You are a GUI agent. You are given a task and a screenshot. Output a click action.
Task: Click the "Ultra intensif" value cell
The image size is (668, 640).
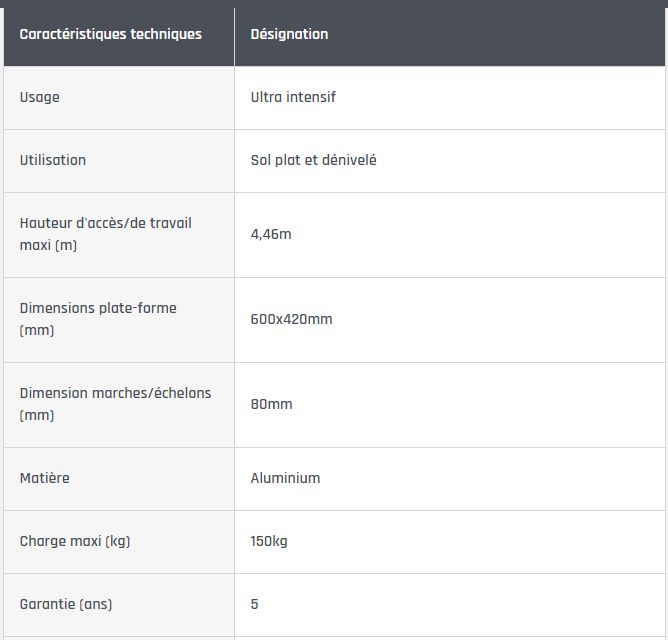pos(293,97)
